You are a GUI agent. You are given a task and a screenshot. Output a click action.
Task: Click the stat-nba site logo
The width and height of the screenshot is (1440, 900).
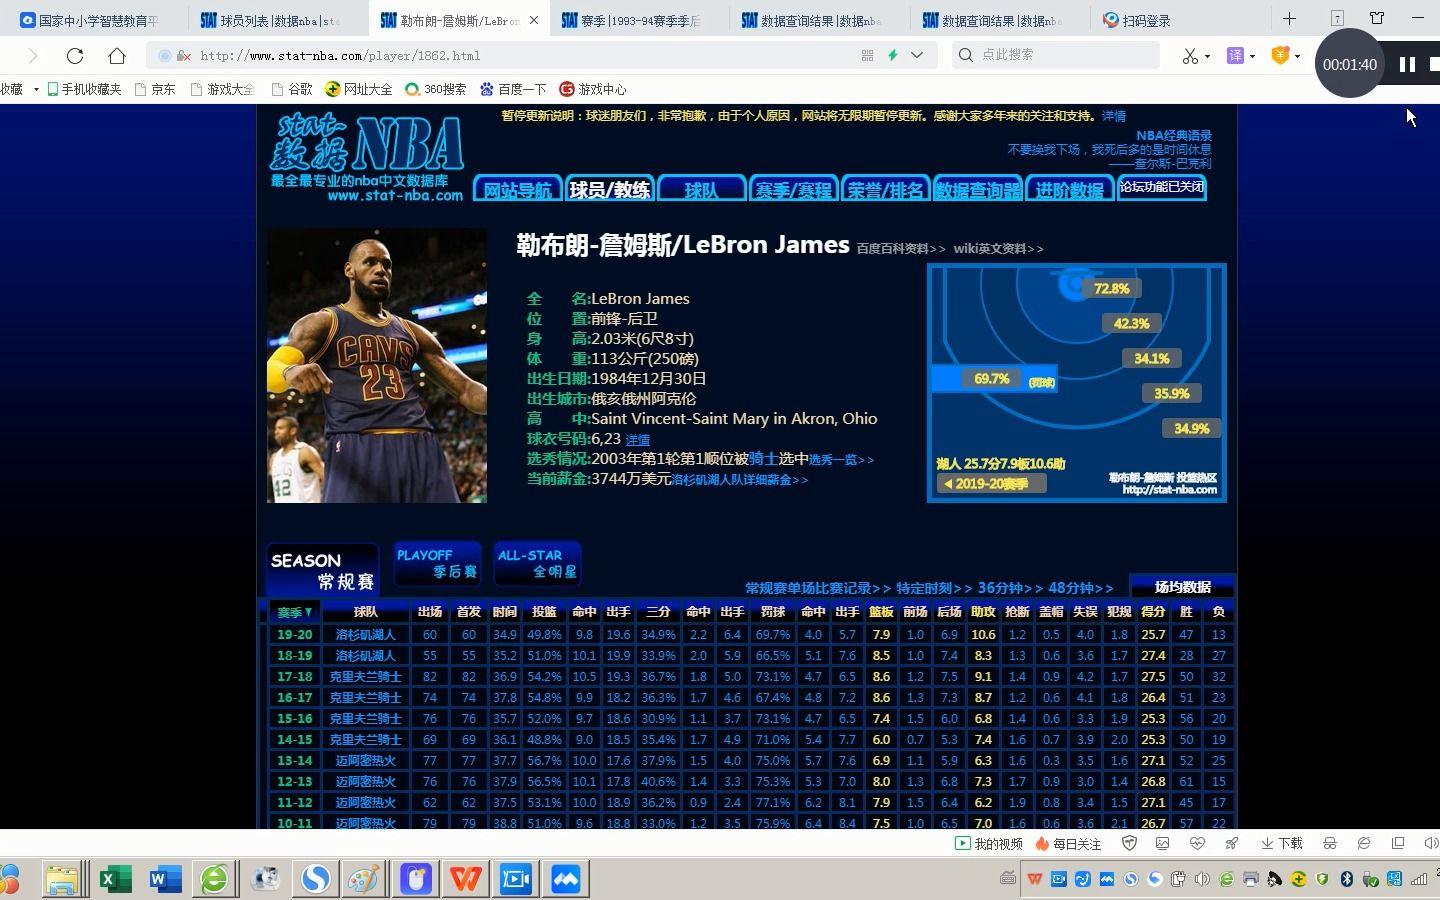[x=367, y=156]
